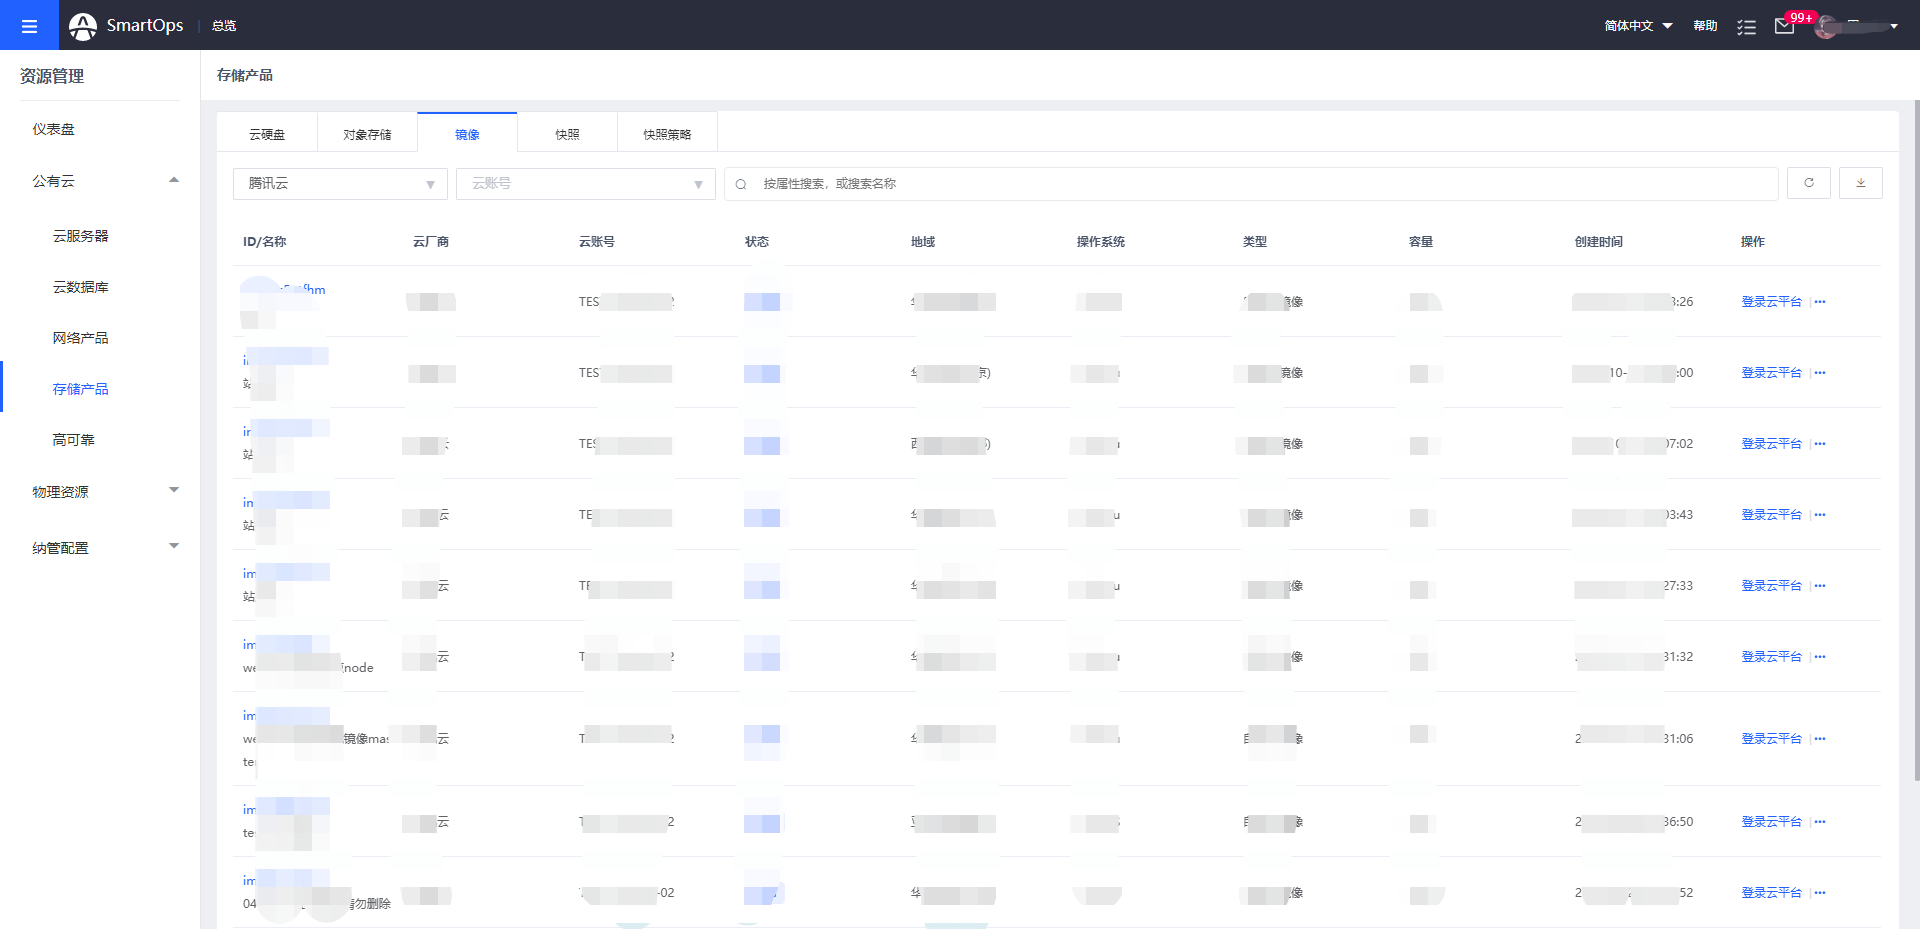Click 登录云平台 in row ending 31:06

(x=1771, y=739)
